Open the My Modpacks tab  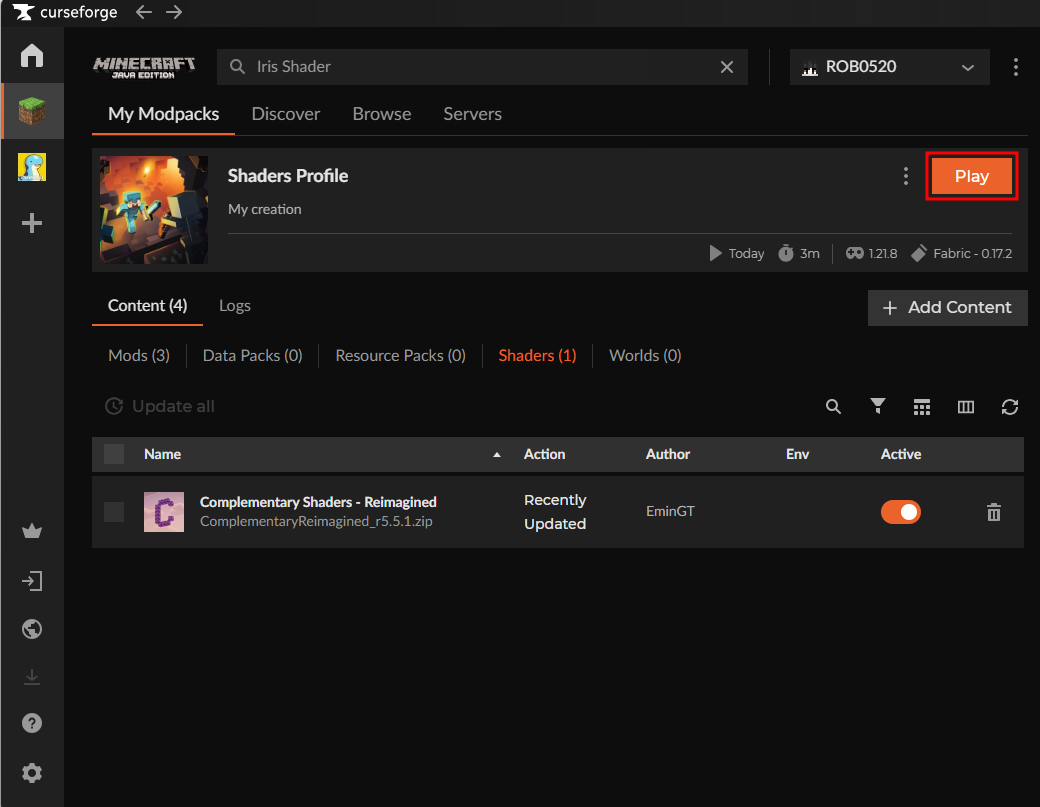(x=163, y=114)
